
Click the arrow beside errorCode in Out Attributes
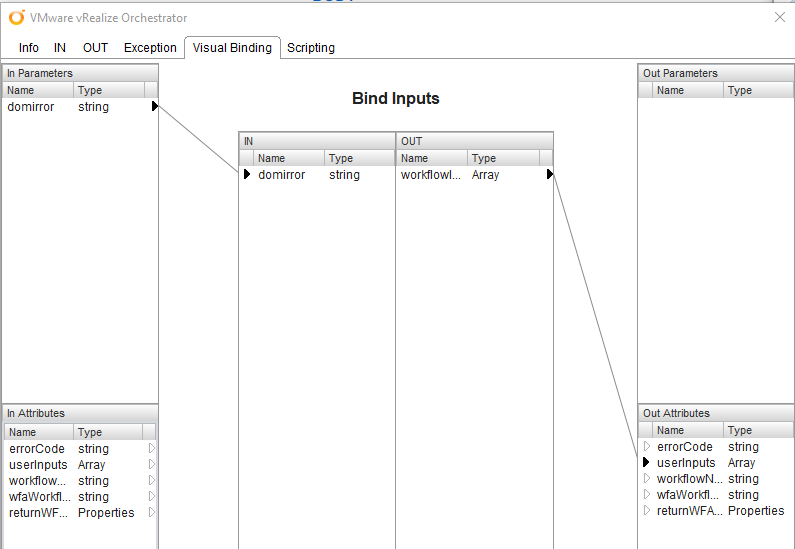(647, 447)
